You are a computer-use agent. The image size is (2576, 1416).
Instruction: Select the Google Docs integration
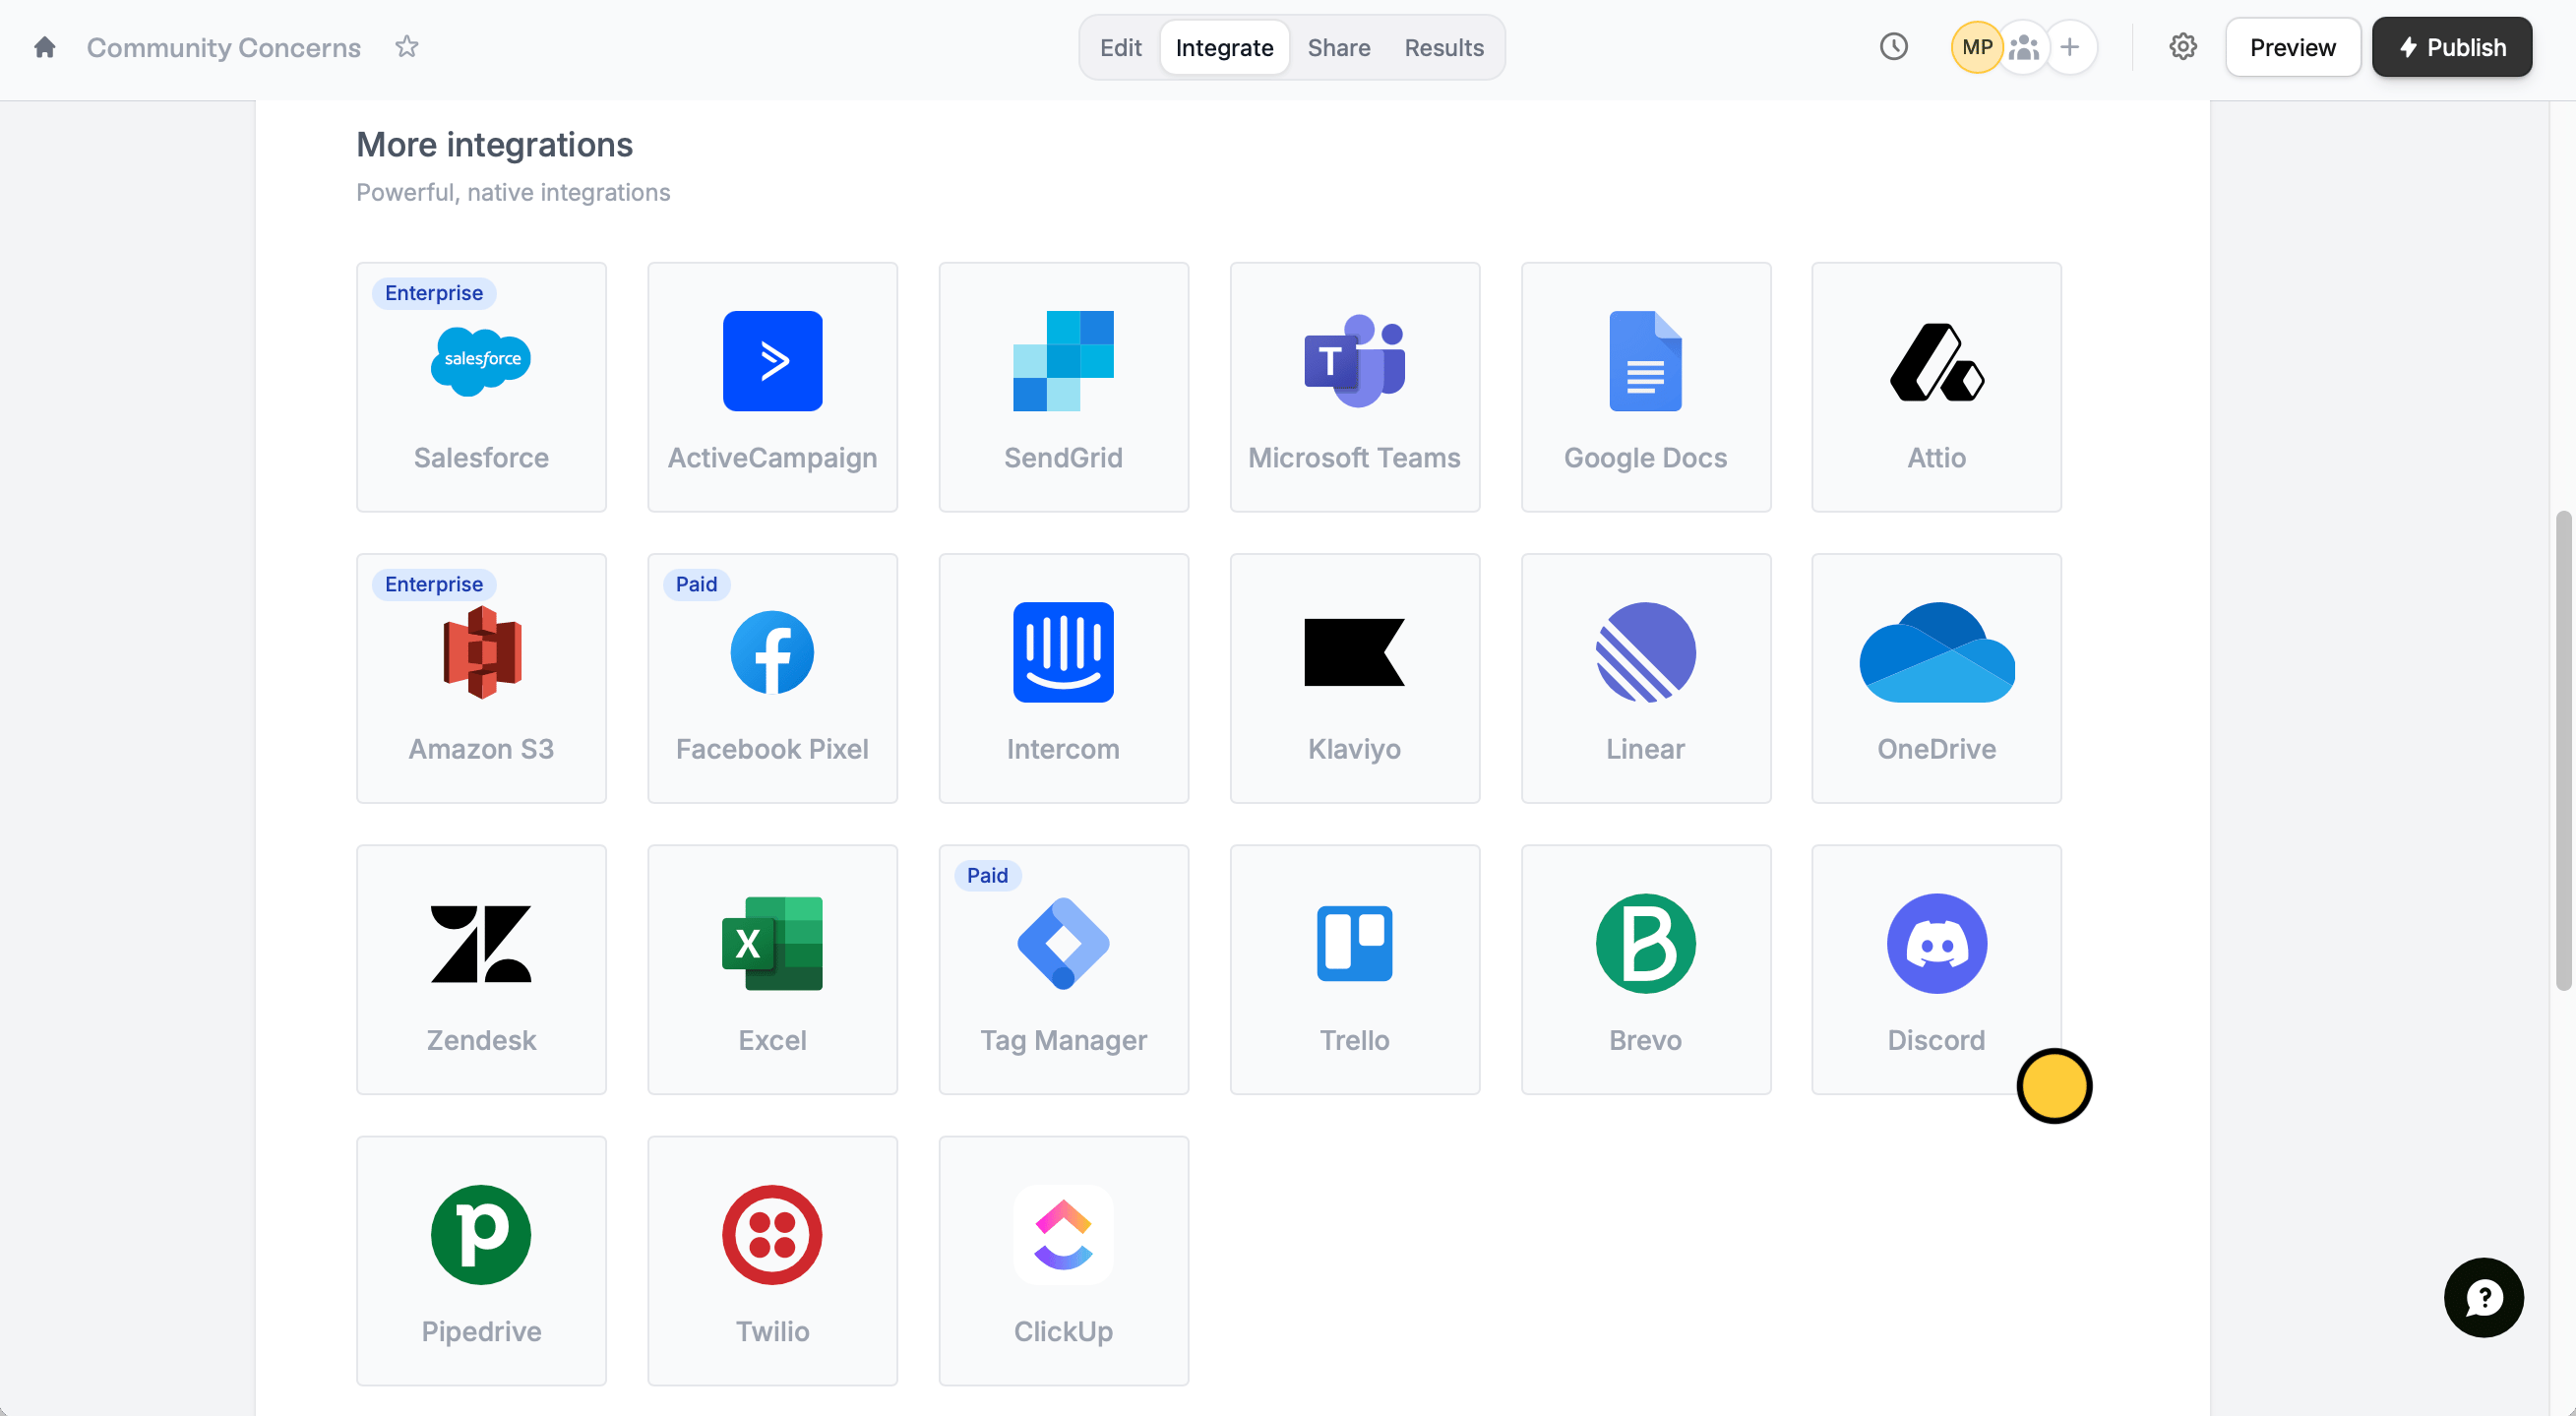(x=1645, y=387)
